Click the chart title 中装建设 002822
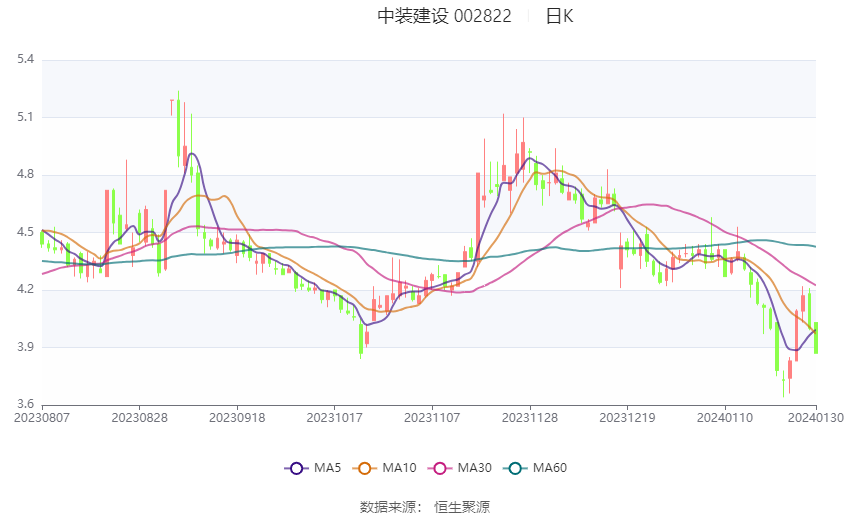The image size is (850, 517). [x=444, y=16]
